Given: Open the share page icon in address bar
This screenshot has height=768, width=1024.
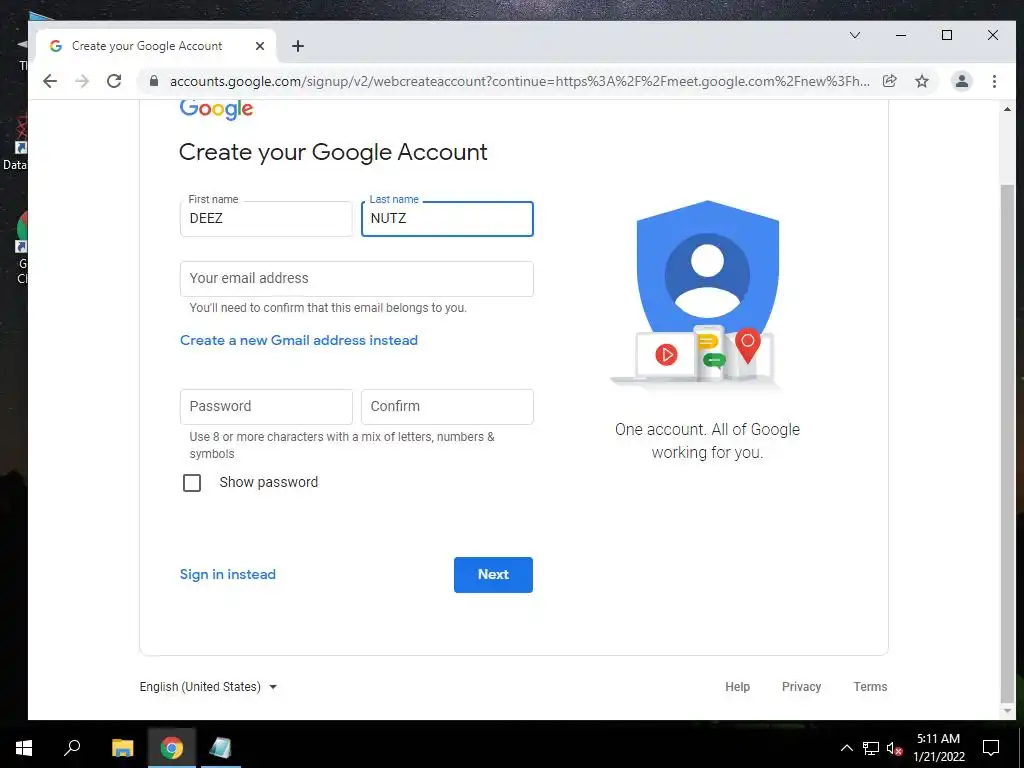Looking at the screenshot, I should tap(889, 81).
